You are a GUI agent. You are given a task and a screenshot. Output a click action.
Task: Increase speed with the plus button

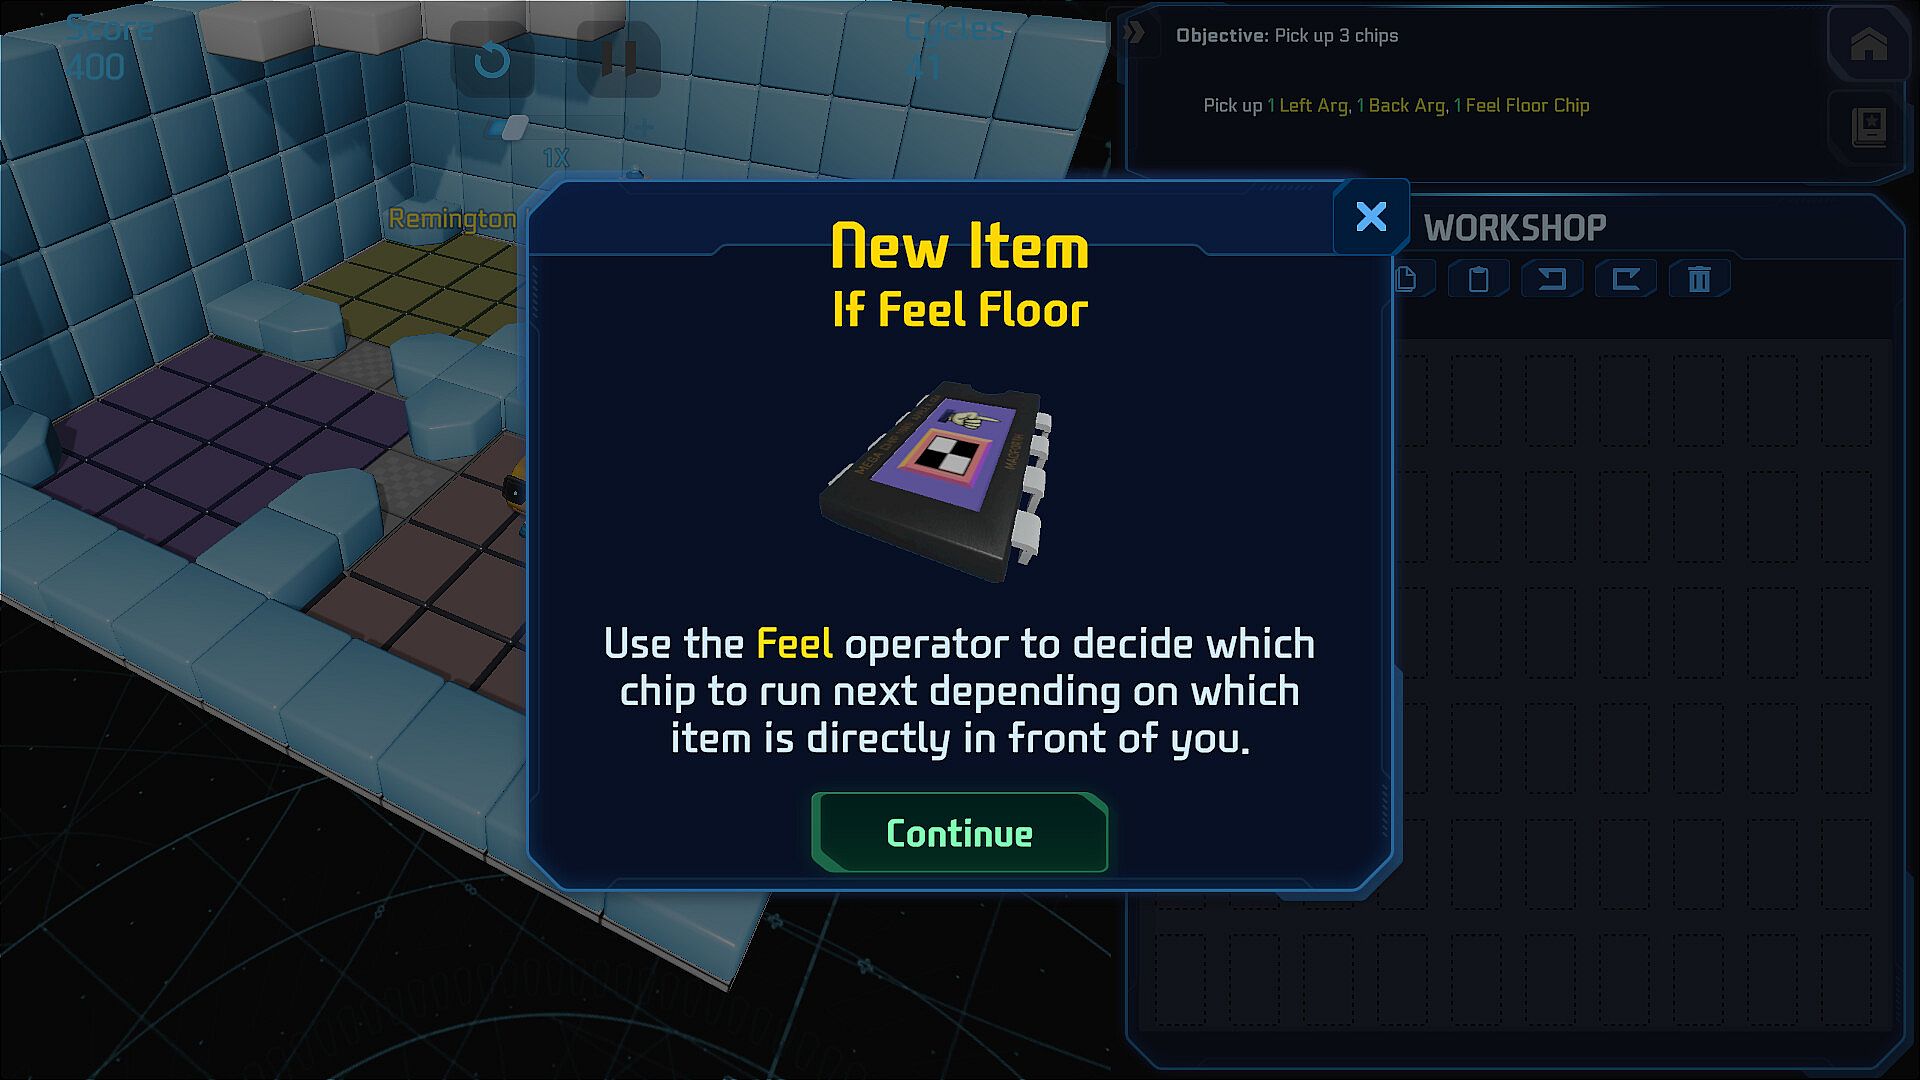pyautogui.click(x=644, y=127)
